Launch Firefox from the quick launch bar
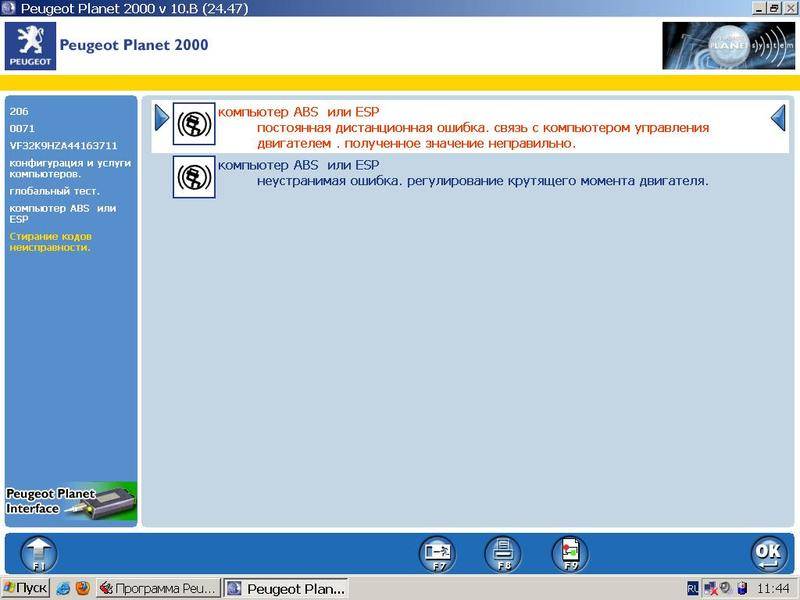This screenshot has height=600, width=800. coord(82,588)
